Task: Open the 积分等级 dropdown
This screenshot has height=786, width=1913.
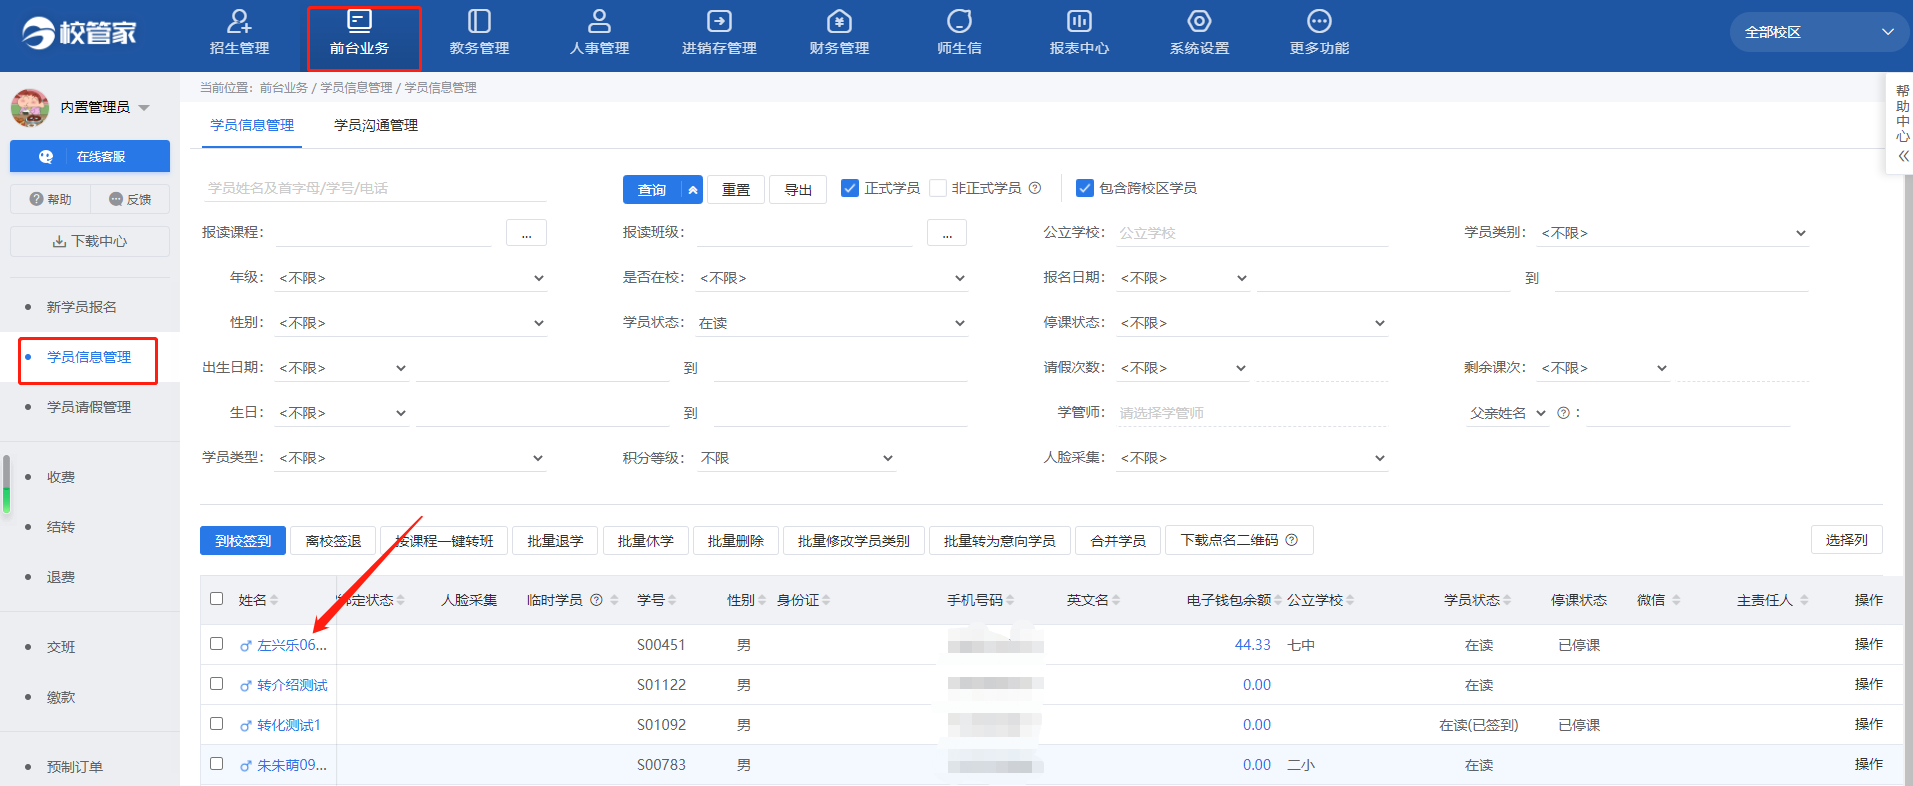Action: click(797, 458)
